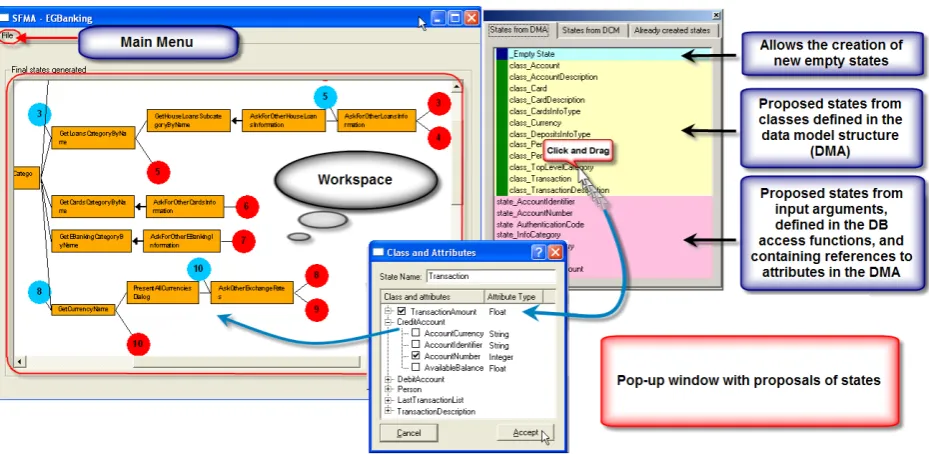
Task: Click the Class and attributes column header
Action: (x=433, y=296)
